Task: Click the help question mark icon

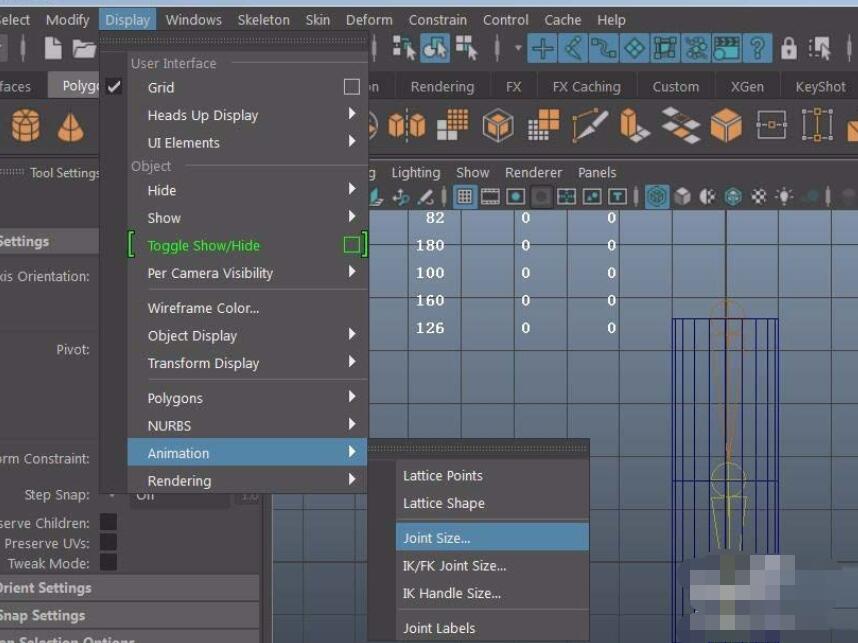Action: pos(758,48)
